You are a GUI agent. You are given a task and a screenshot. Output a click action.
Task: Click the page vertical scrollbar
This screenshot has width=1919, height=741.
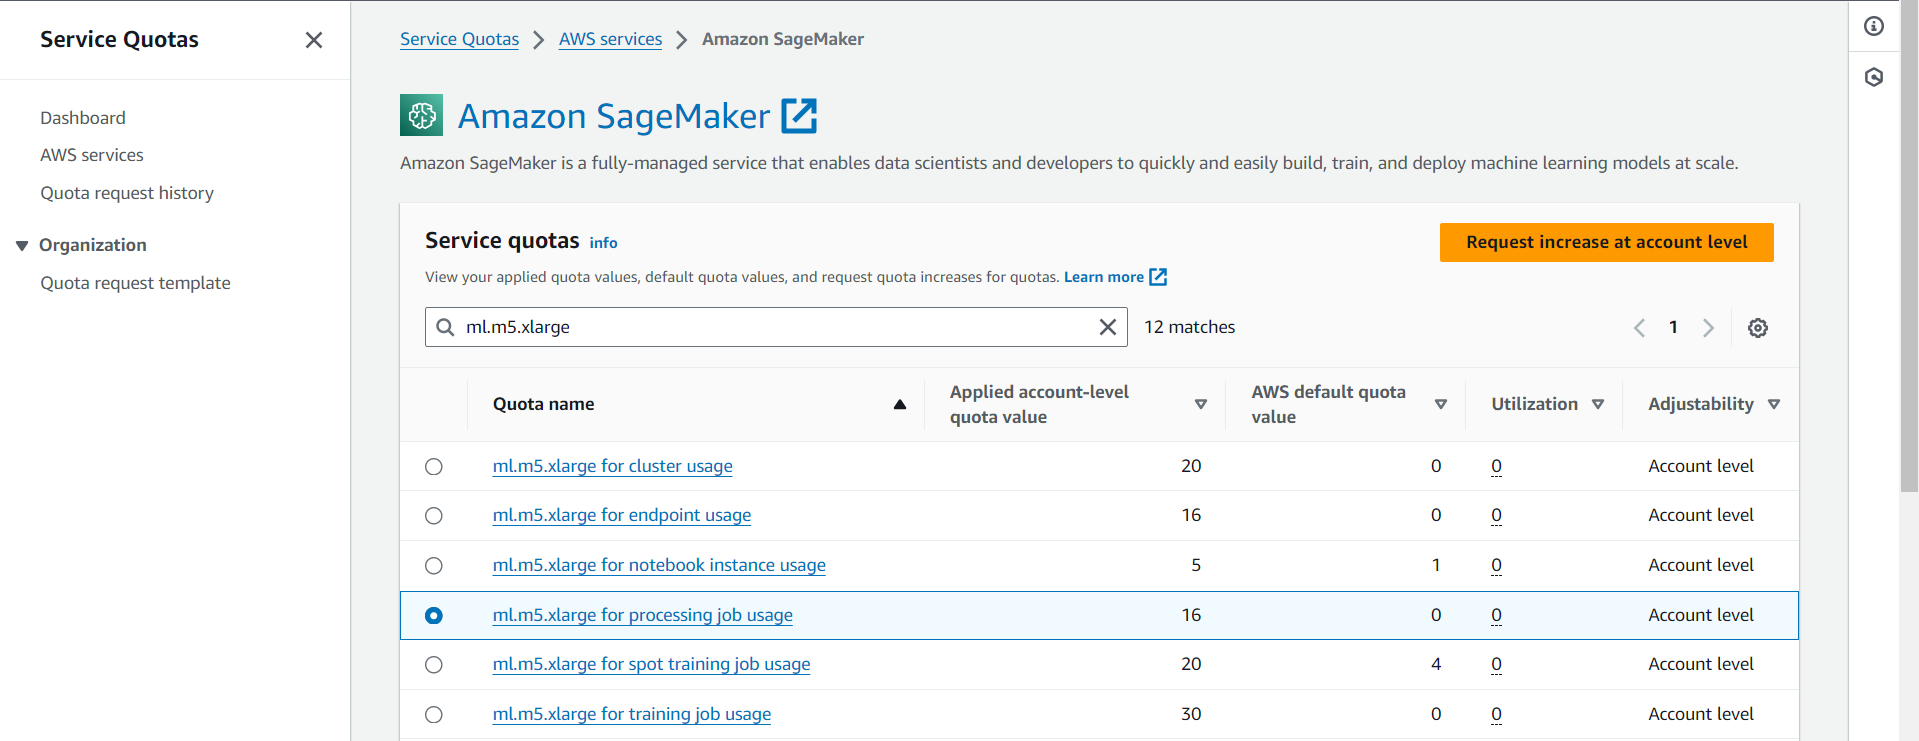pos(1909,246)
